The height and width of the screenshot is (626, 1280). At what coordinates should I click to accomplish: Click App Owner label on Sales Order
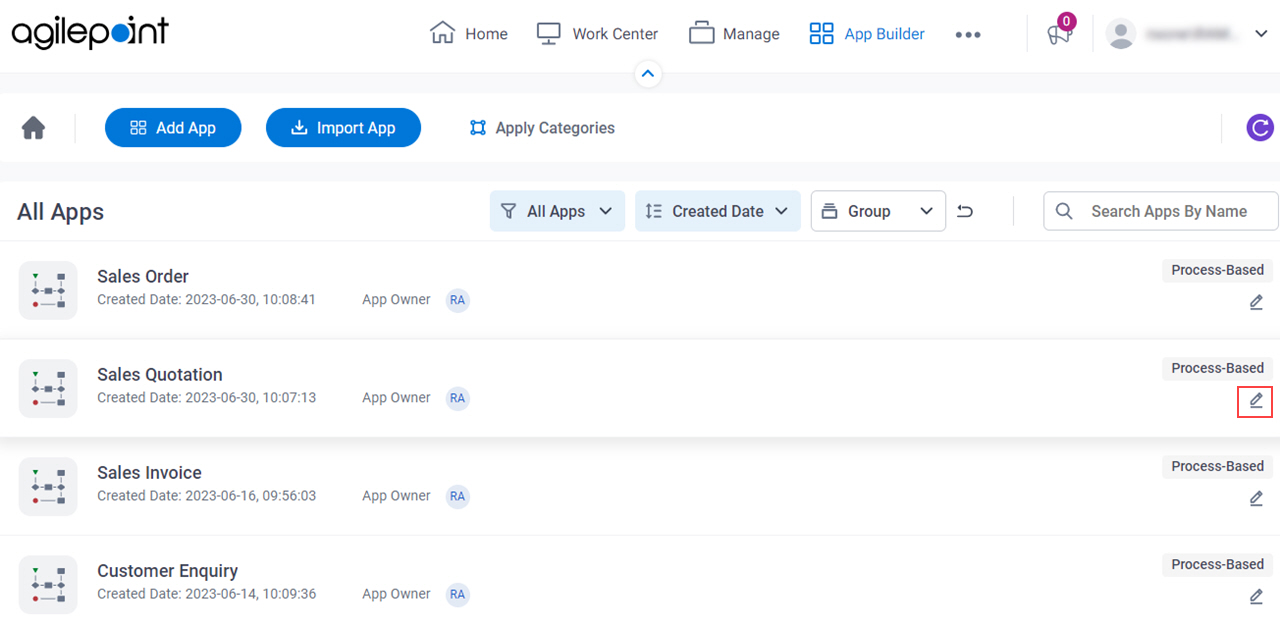[396, 299]
